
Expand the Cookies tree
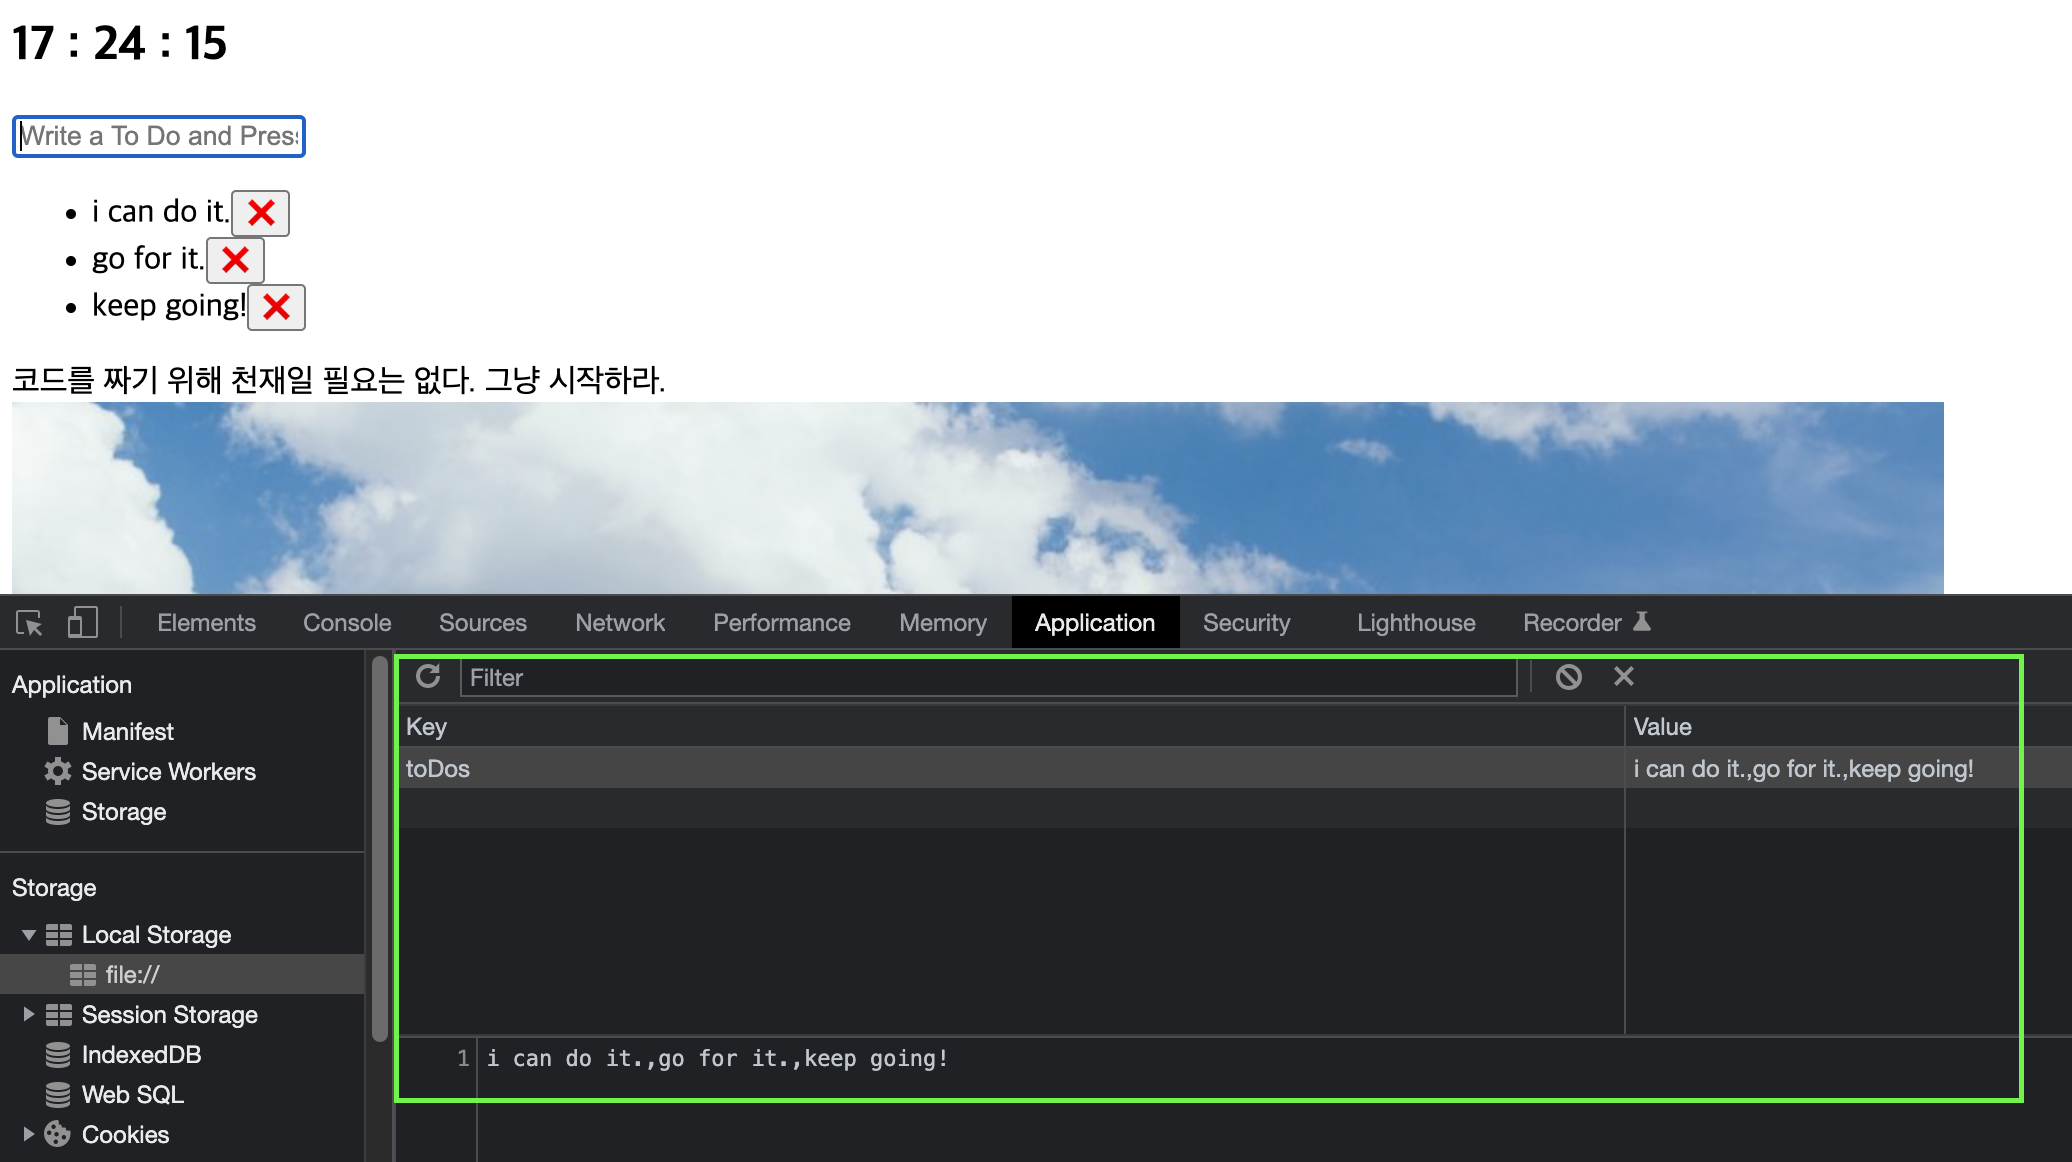click(28, 1135)
